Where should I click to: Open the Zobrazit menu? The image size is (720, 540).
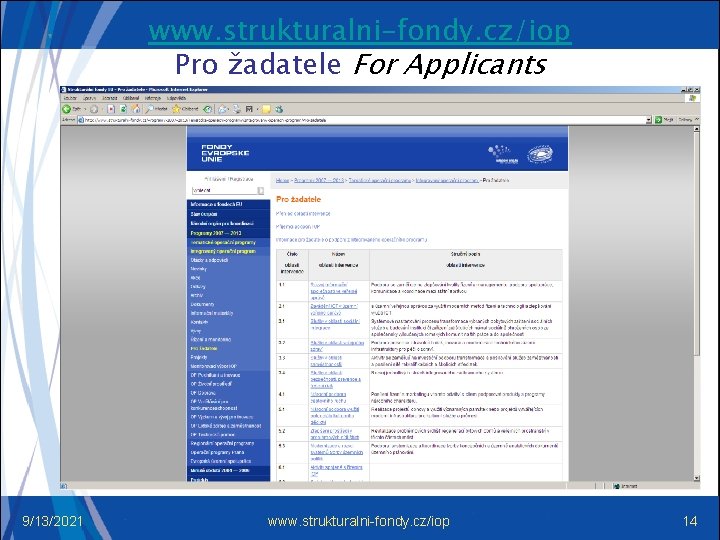tap(110, 98)
